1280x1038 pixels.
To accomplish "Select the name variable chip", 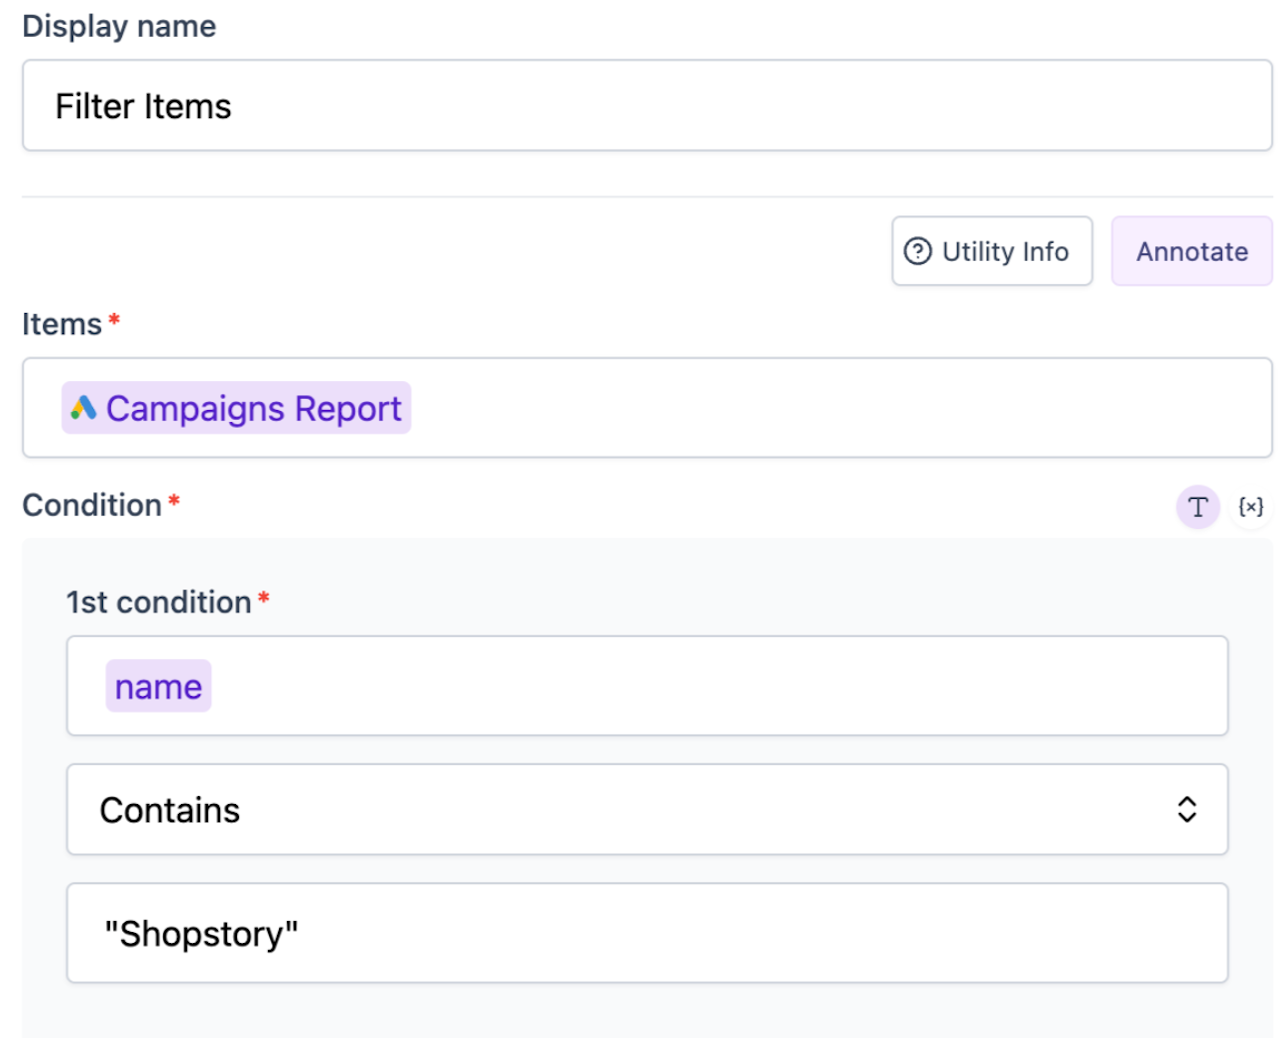I will tap(158, 687).
